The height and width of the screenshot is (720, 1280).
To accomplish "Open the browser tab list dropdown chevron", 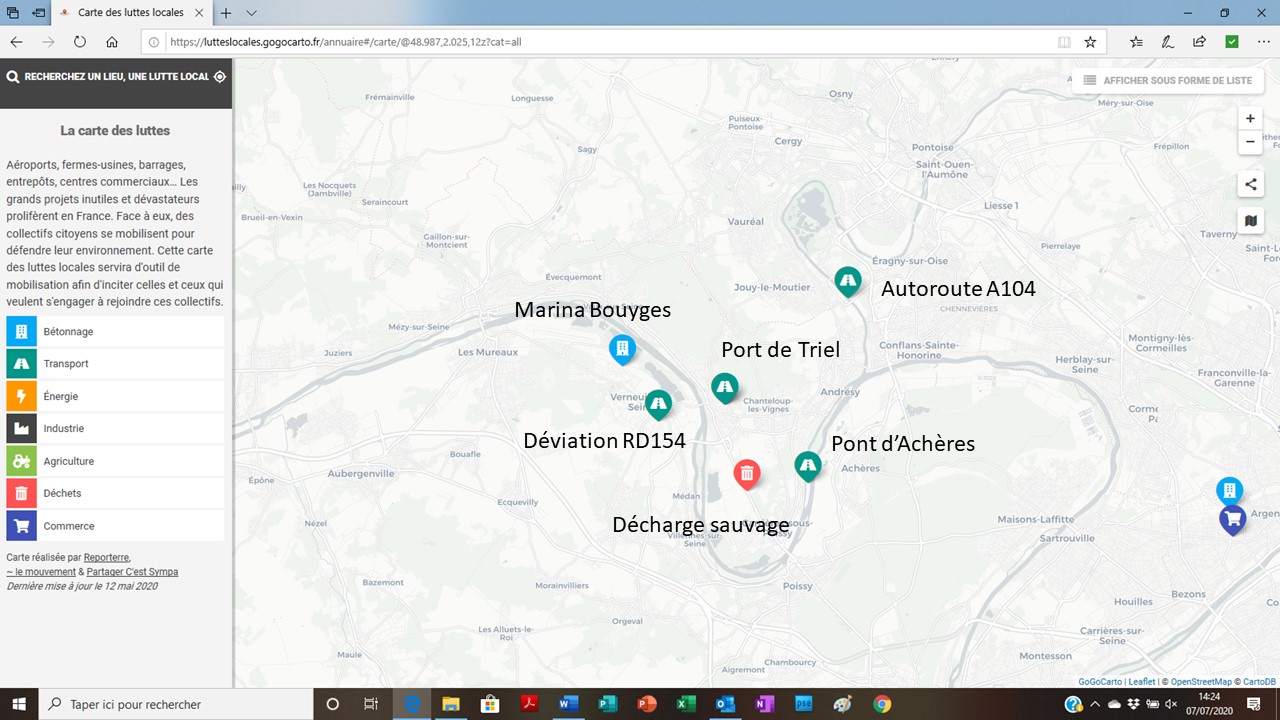I will click(x=252, y=13).
